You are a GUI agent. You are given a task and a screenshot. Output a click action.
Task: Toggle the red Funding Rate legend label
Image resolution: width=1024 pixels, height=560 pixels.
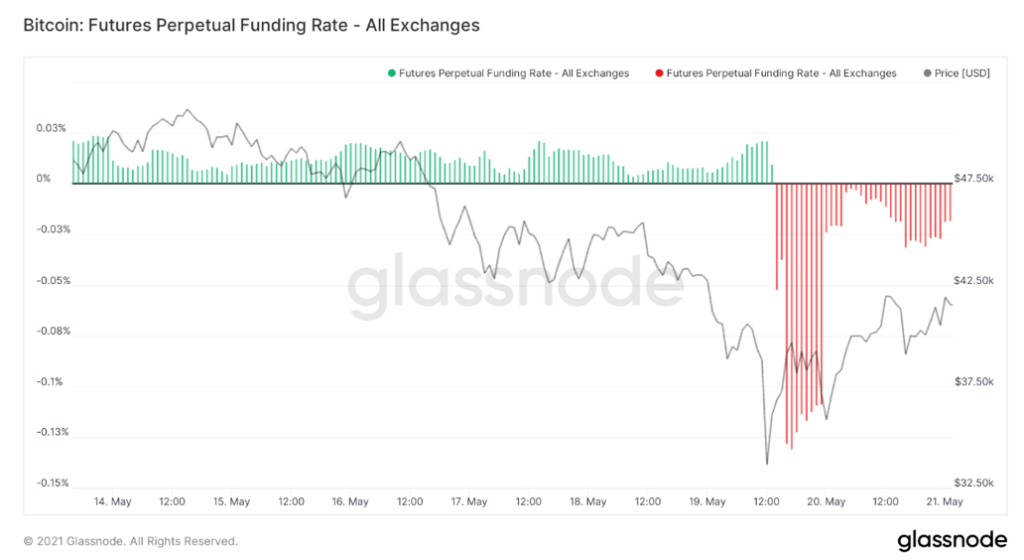(x=780, y=73)
